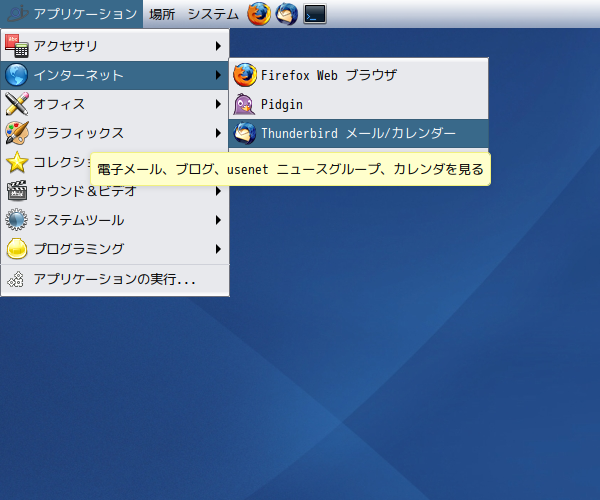Choose アプリケーションの実行... to run a command
The width and height of the screenshot is (600, 500).
click(115, 280)
